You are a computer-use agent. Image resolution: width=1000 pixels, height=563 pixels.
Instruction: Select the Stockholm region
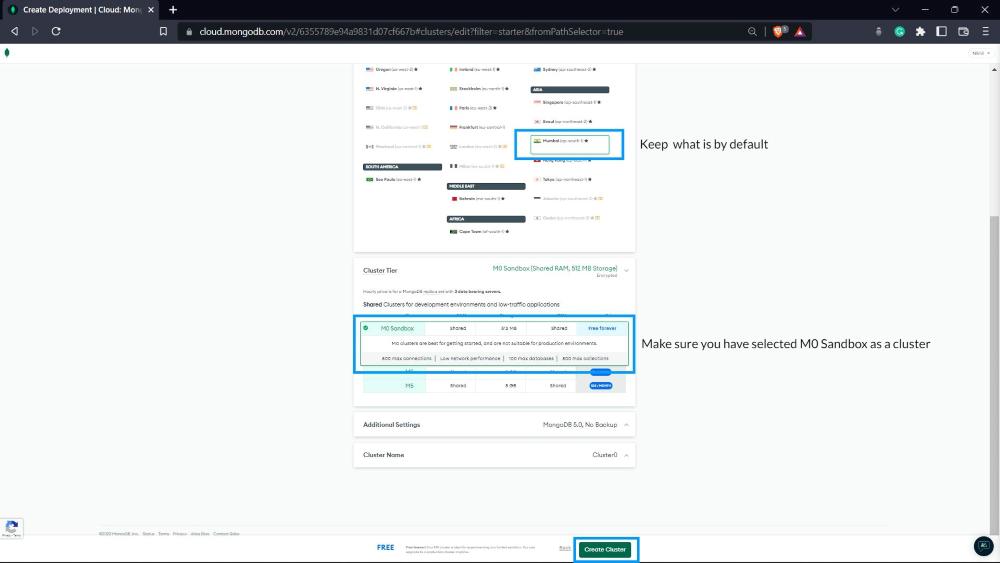[479, 89]
